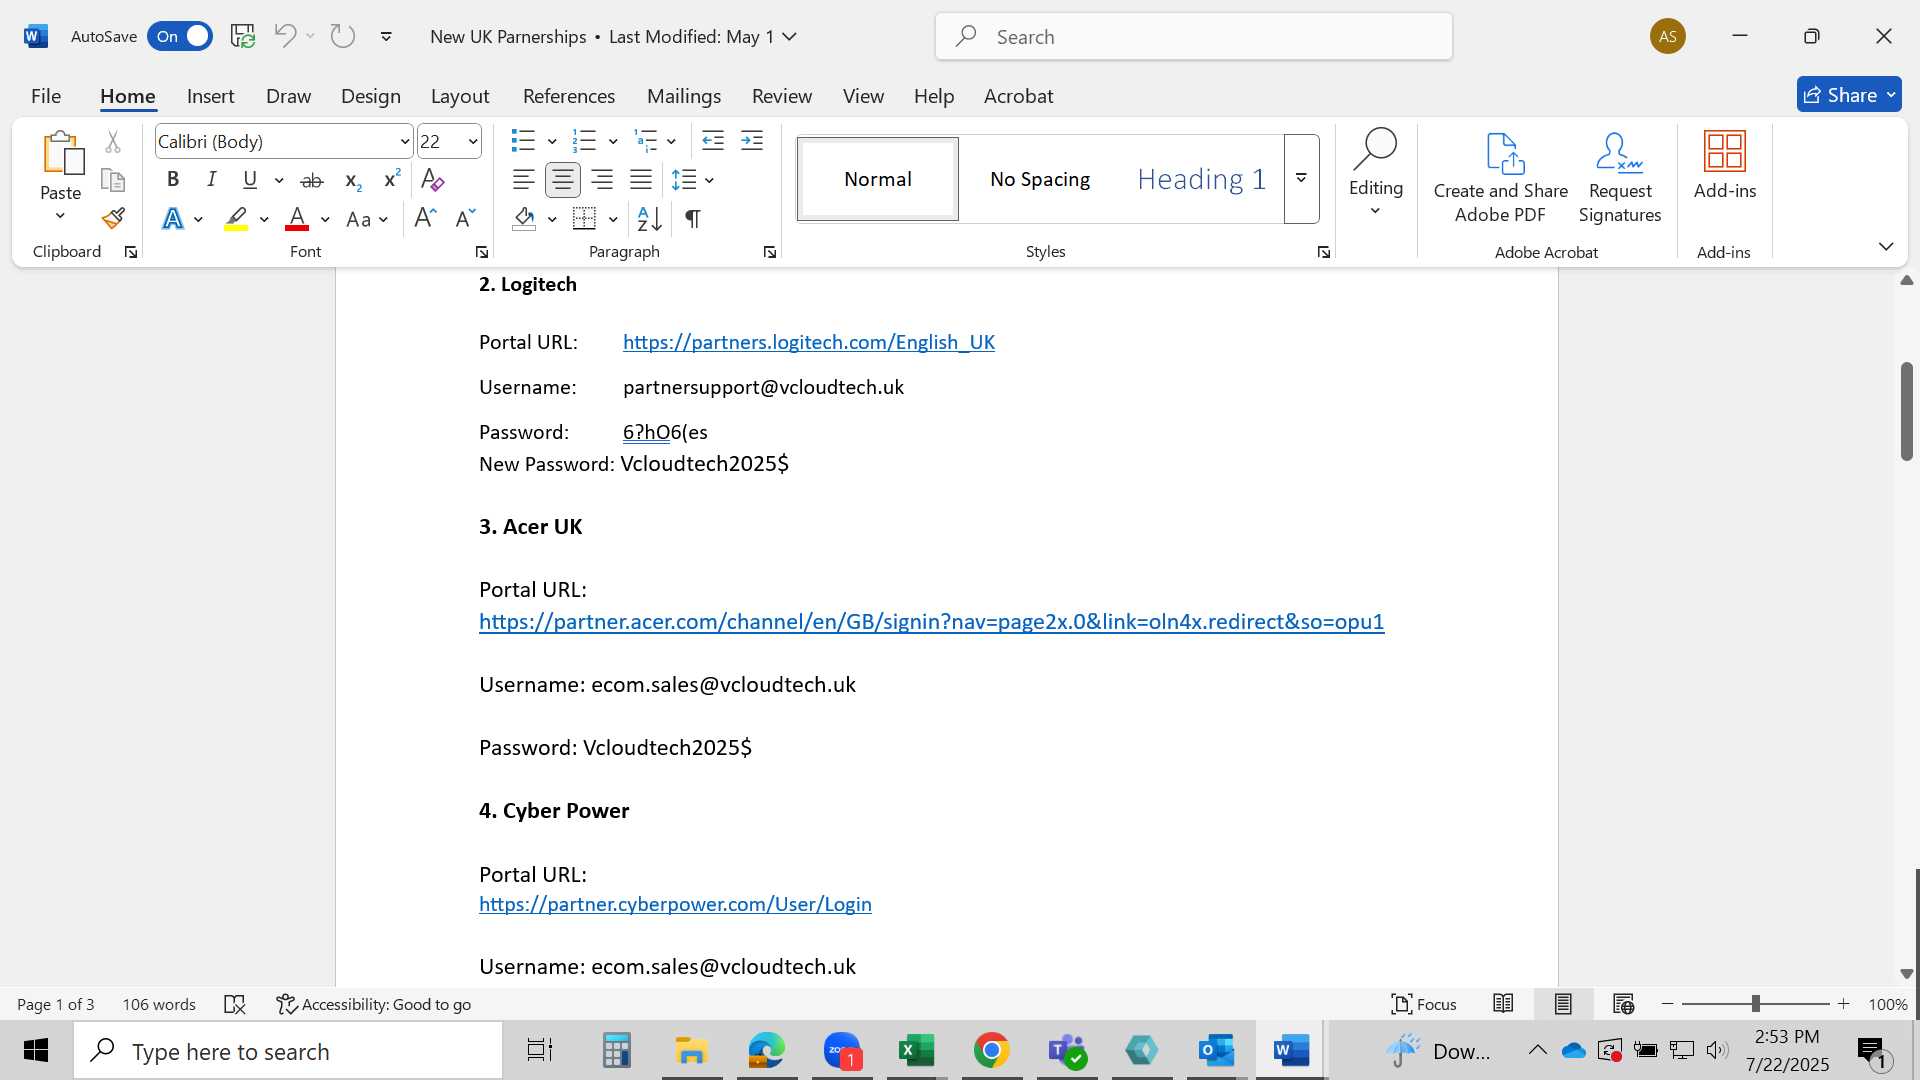Apply subscript formatting
The width and height of the screenshot is (1920, 1080).
coord(352,180)
